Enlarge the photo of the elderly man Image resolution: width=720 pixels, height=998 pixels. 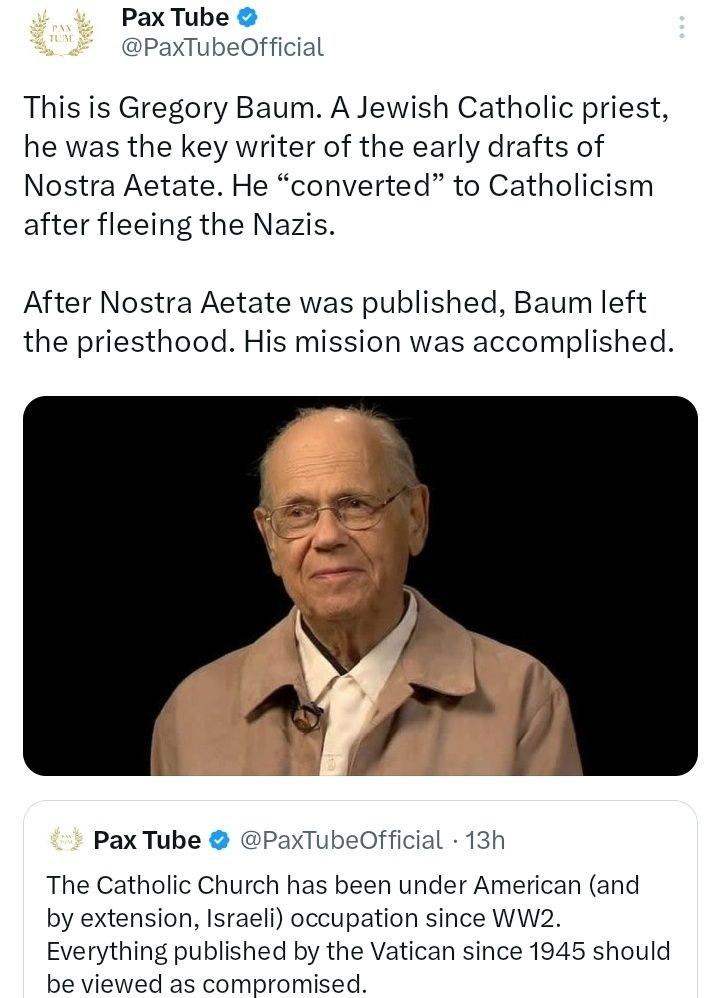point(360,586)
